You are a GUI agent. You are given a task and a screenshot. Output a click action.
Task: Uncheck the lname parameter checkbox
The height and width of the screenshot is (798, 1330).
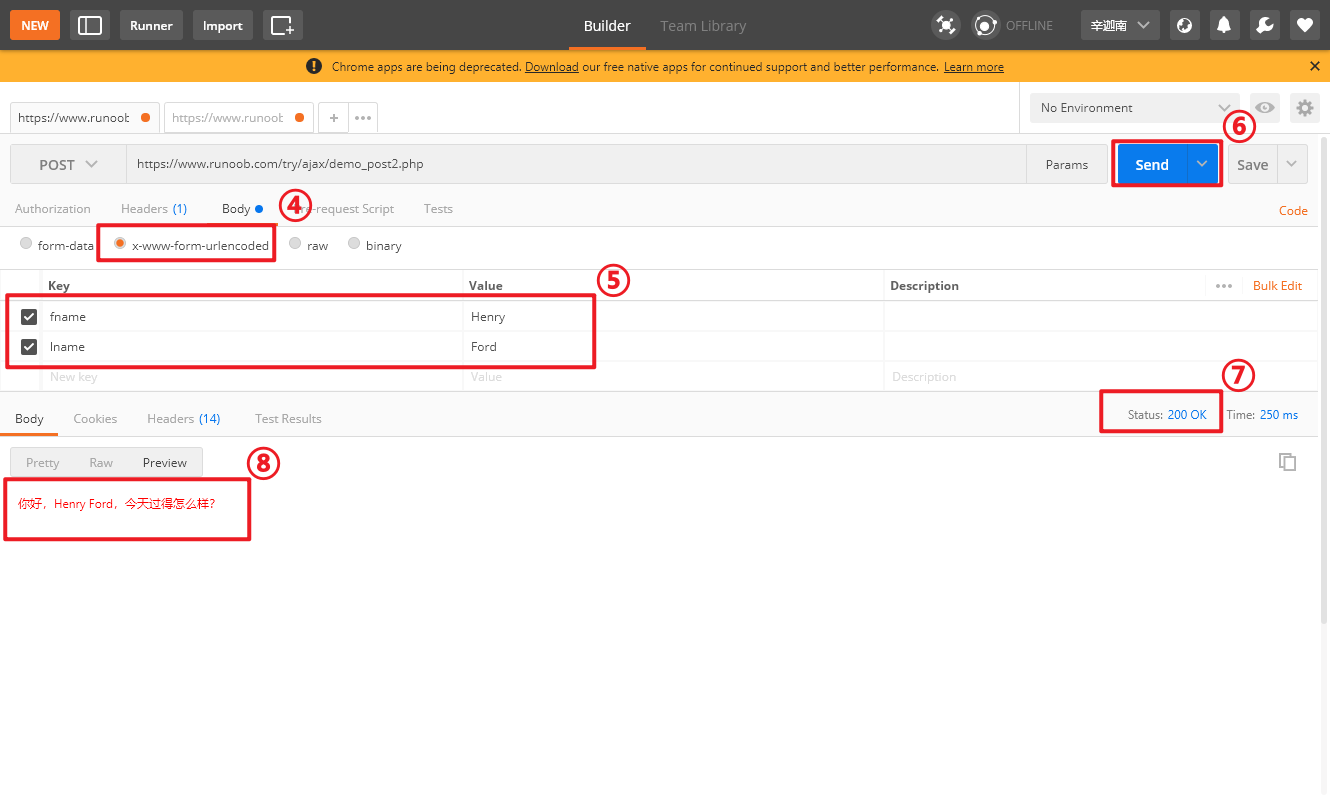(x=29, y=346)
